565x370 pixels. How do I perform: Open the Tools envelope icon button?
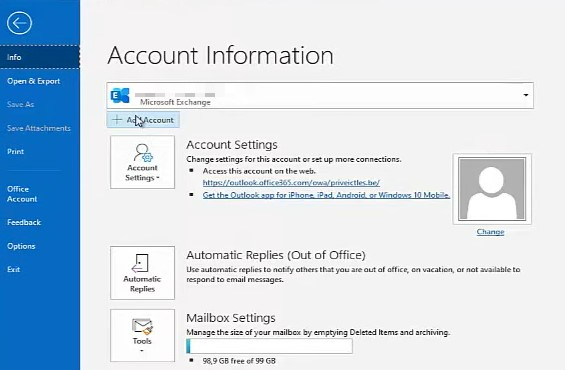(142, 335)
